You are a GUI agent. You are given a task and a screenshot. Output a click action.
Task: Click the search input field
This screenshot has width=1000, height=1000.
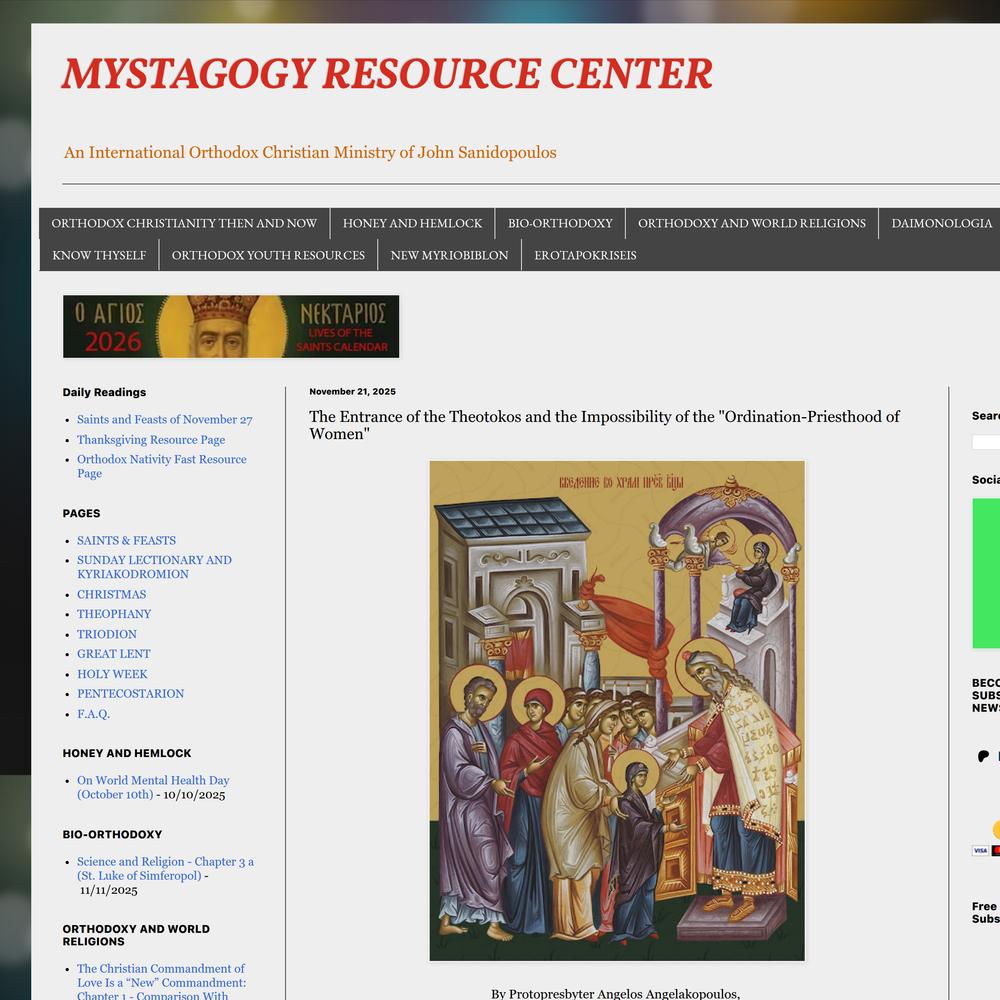pos(986,442)
